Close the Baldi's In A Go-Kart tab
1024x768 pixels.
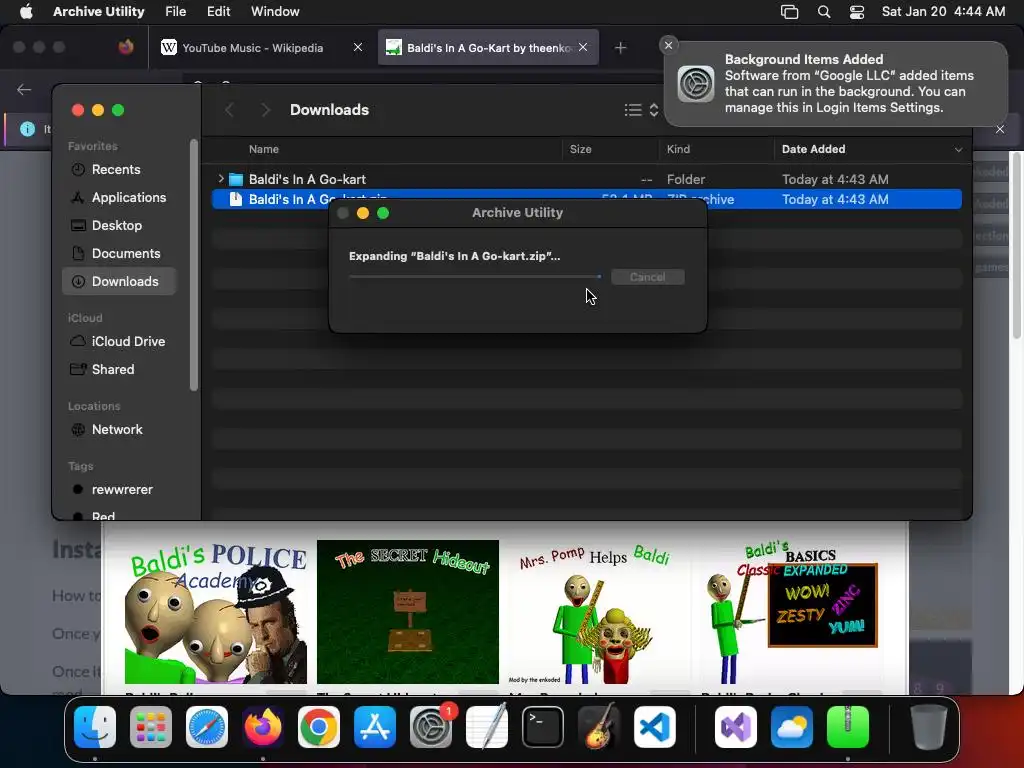point(583,47)
